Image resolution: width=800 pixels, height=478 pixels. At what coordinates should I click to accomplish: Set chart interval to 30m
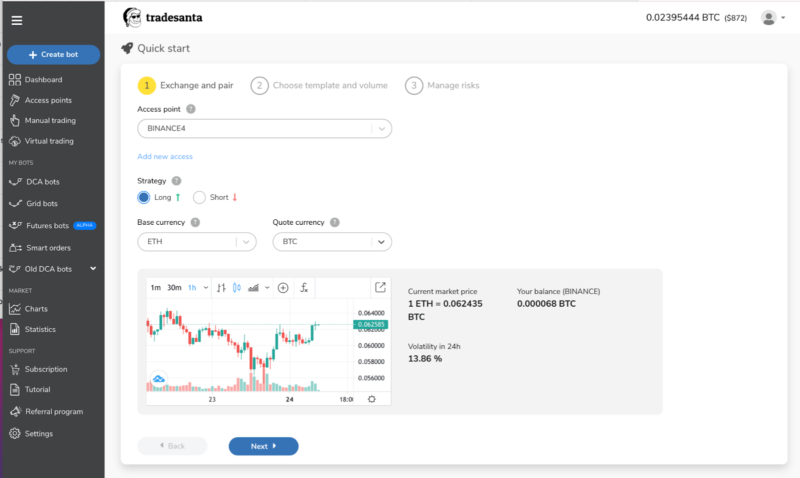174,288
